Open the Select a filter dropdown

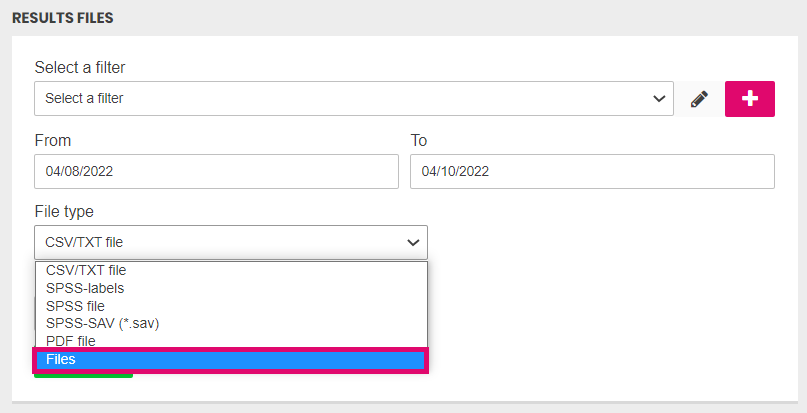[354, 98]
